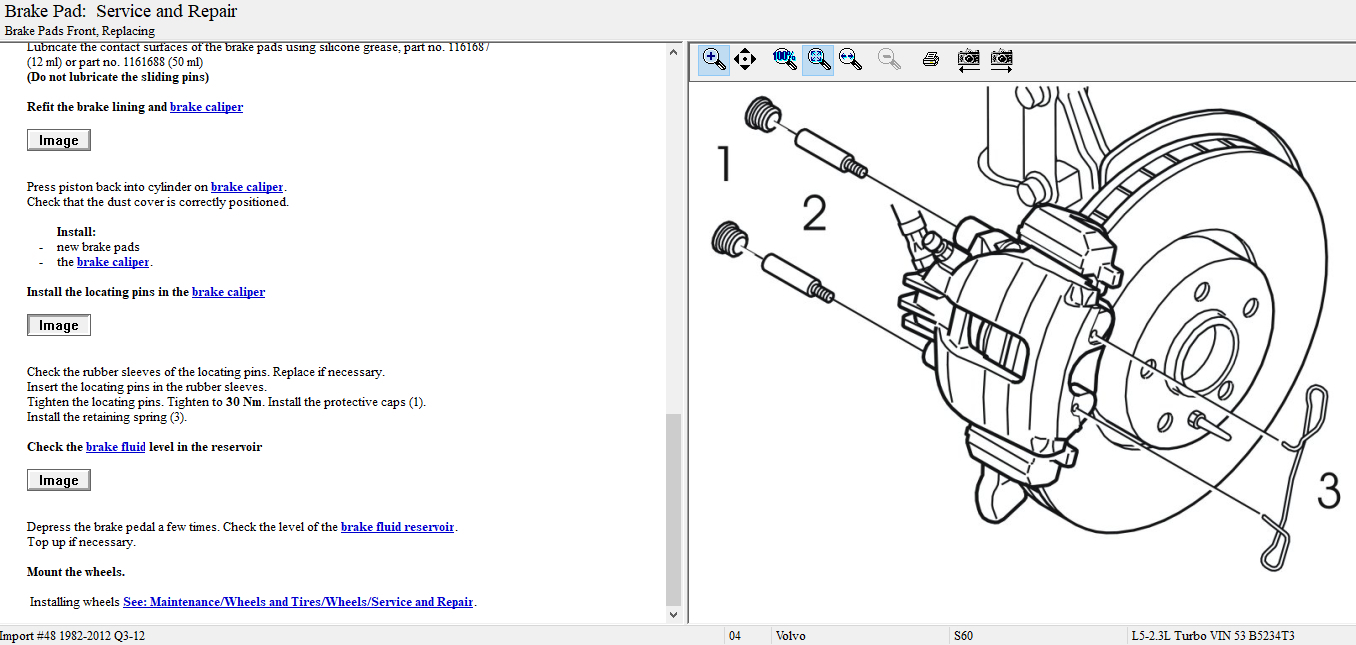Select the zoom in magnifier tool
This screenshot has height=645, width=1356.
(714, 60)
